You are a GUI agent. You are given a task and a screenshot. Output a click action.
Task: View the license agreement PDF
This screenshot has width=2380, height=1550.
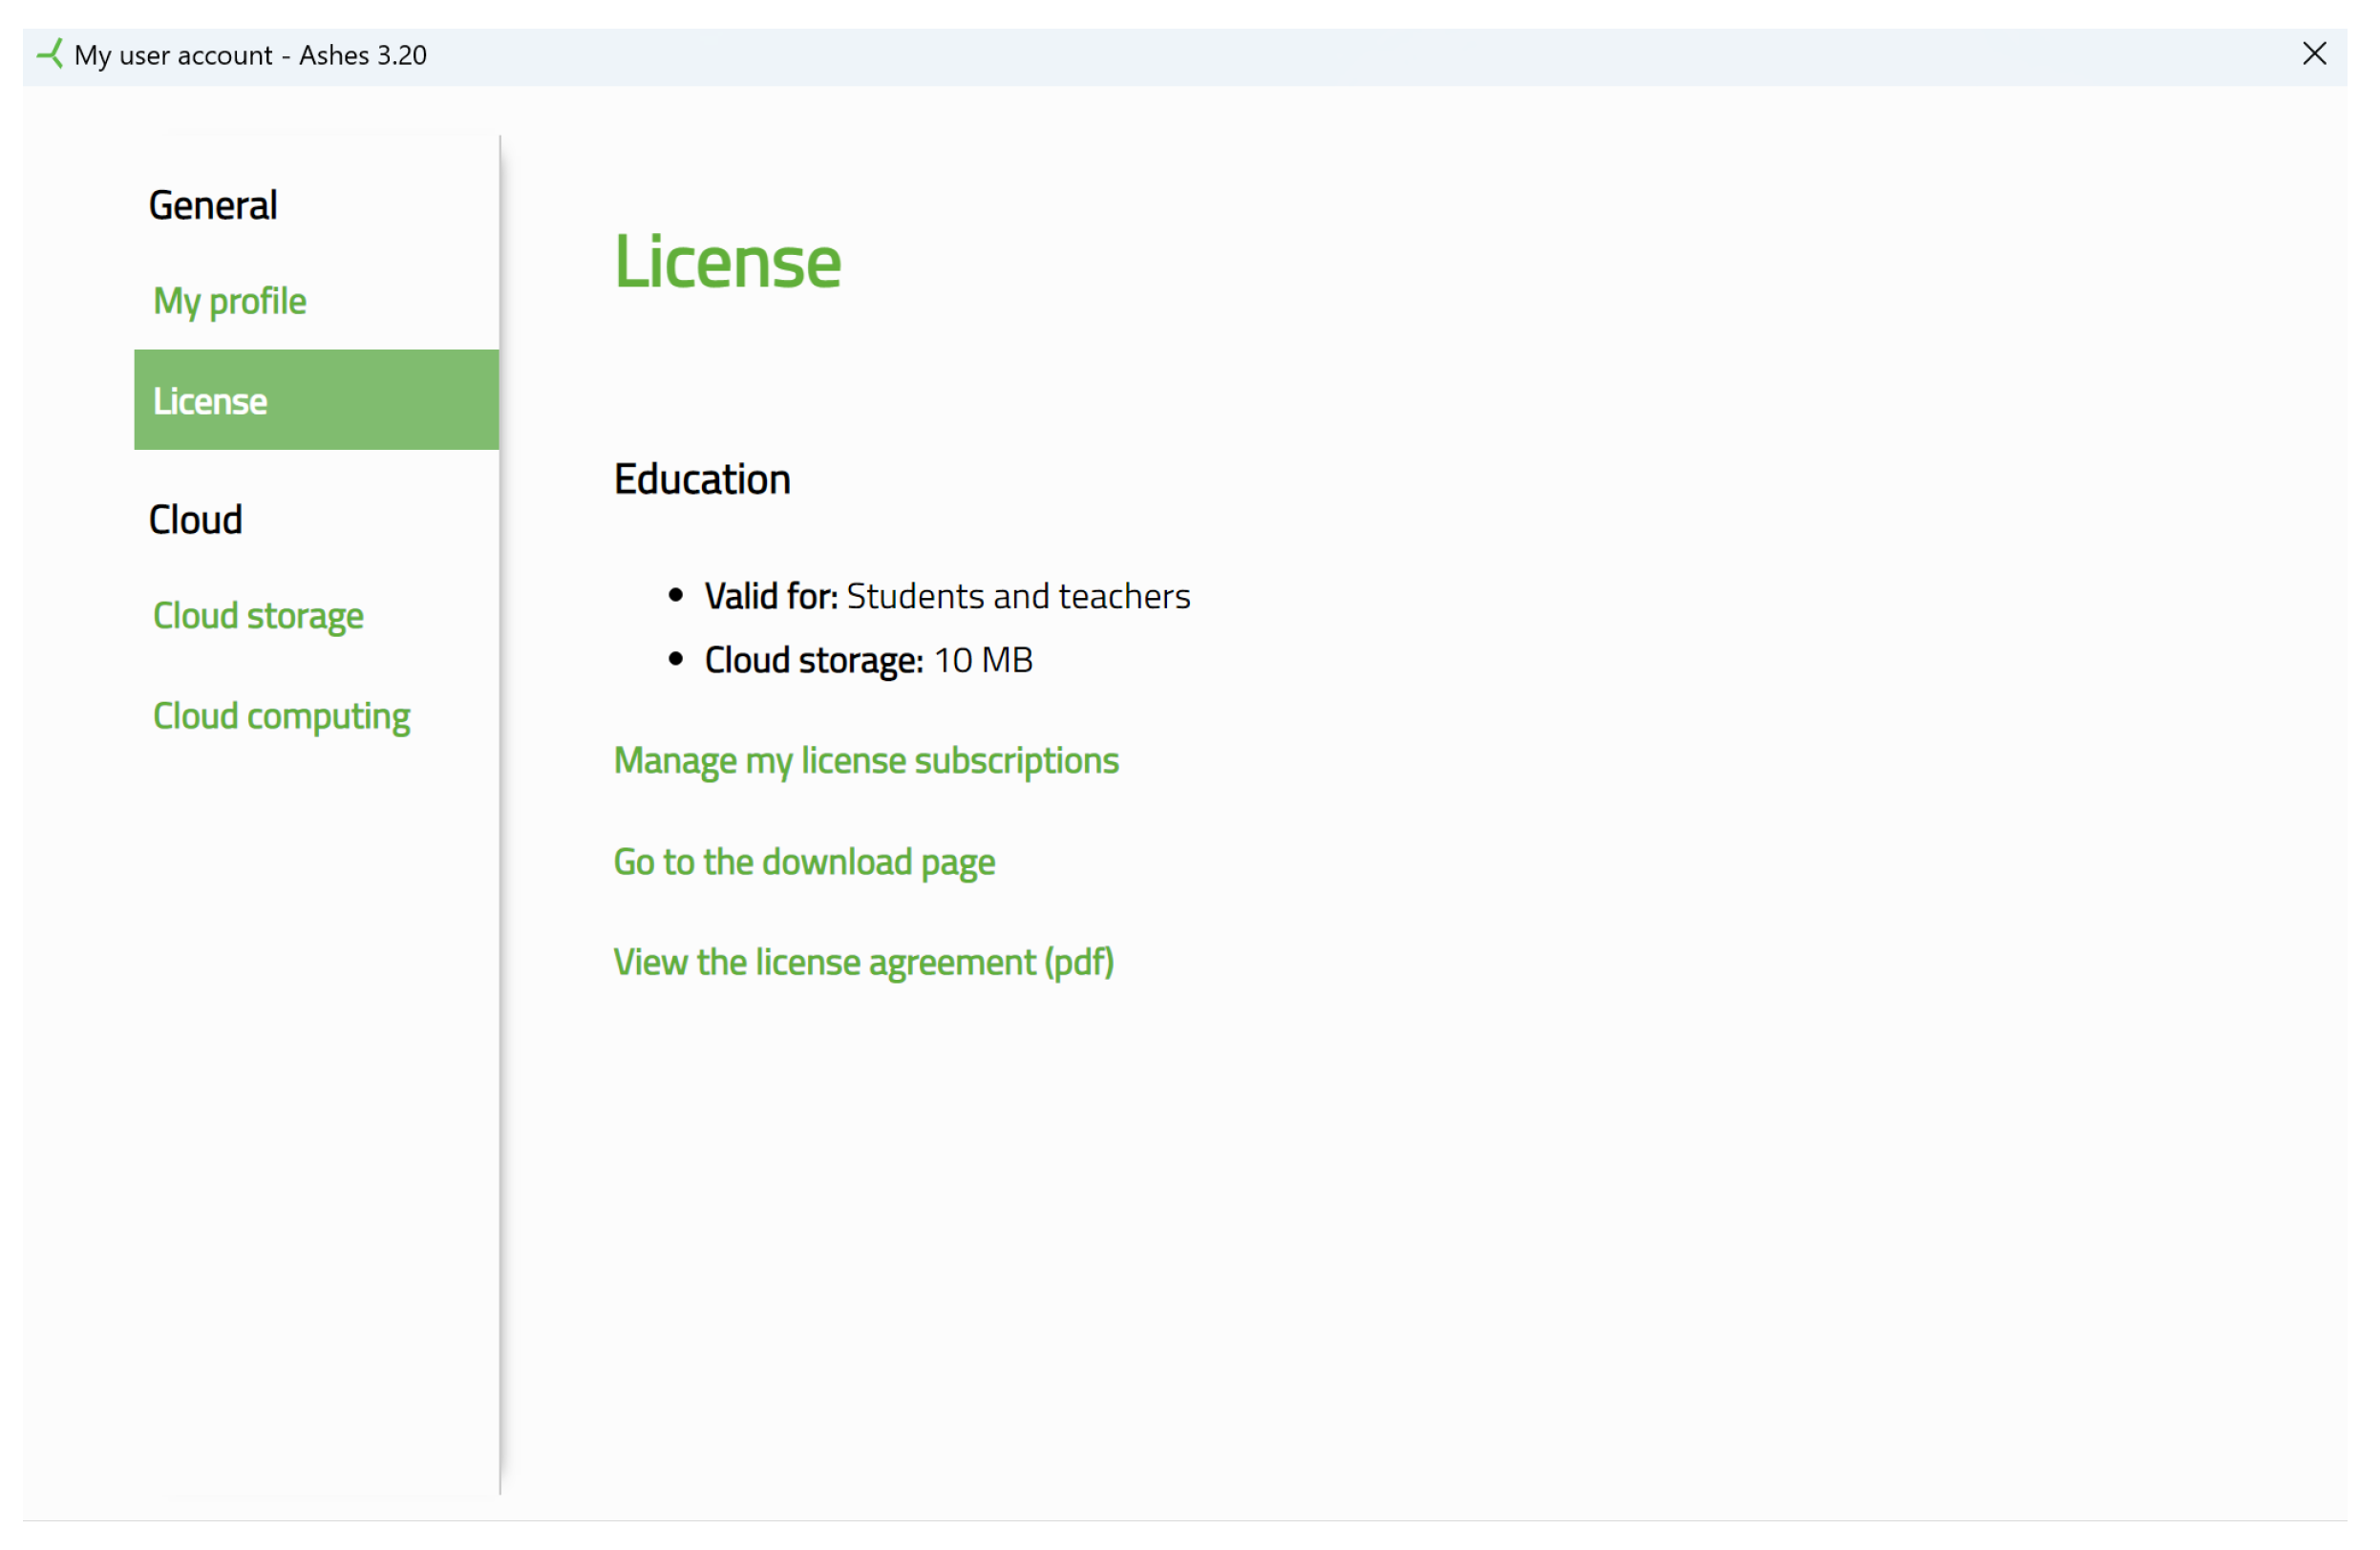coord(864,961)
